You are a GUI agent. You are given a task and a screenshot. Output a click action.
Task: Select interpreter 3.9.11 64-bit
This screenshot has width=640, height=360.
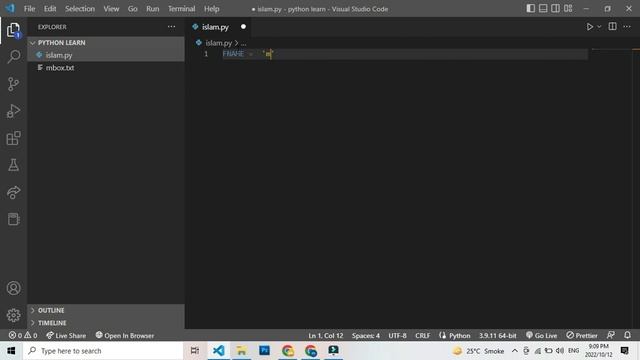497,336
